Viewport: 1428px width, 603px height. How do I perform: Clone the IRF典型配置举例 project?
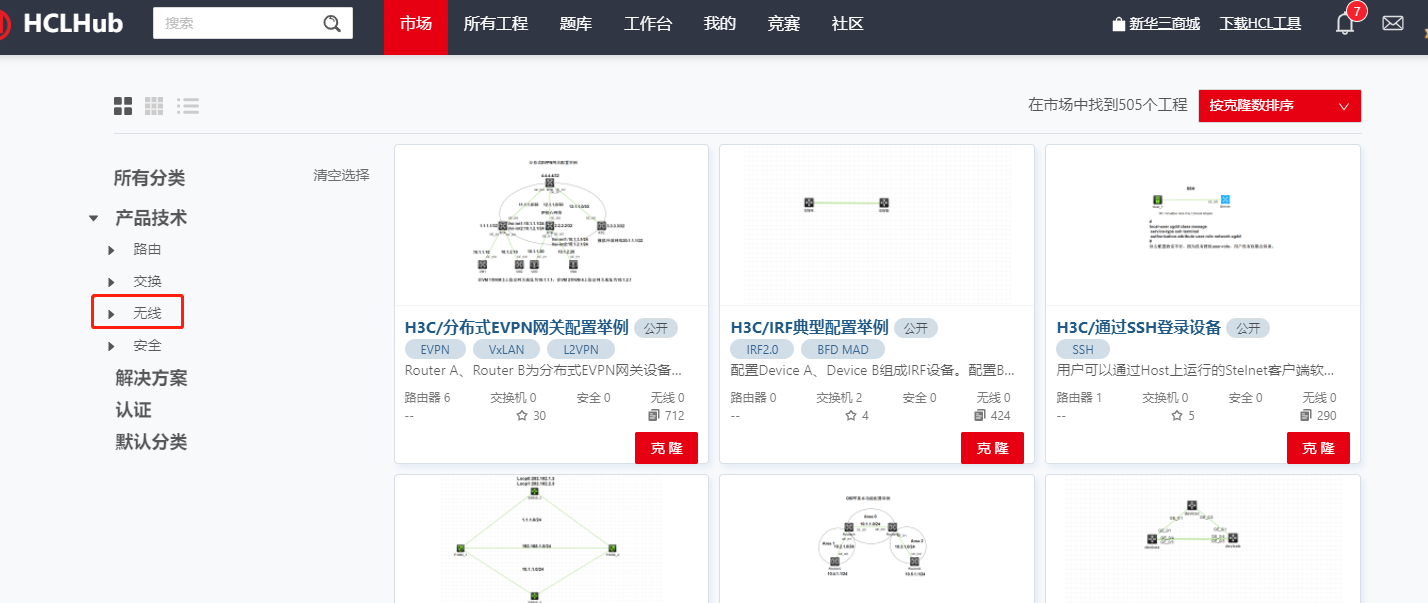point(992,448)
